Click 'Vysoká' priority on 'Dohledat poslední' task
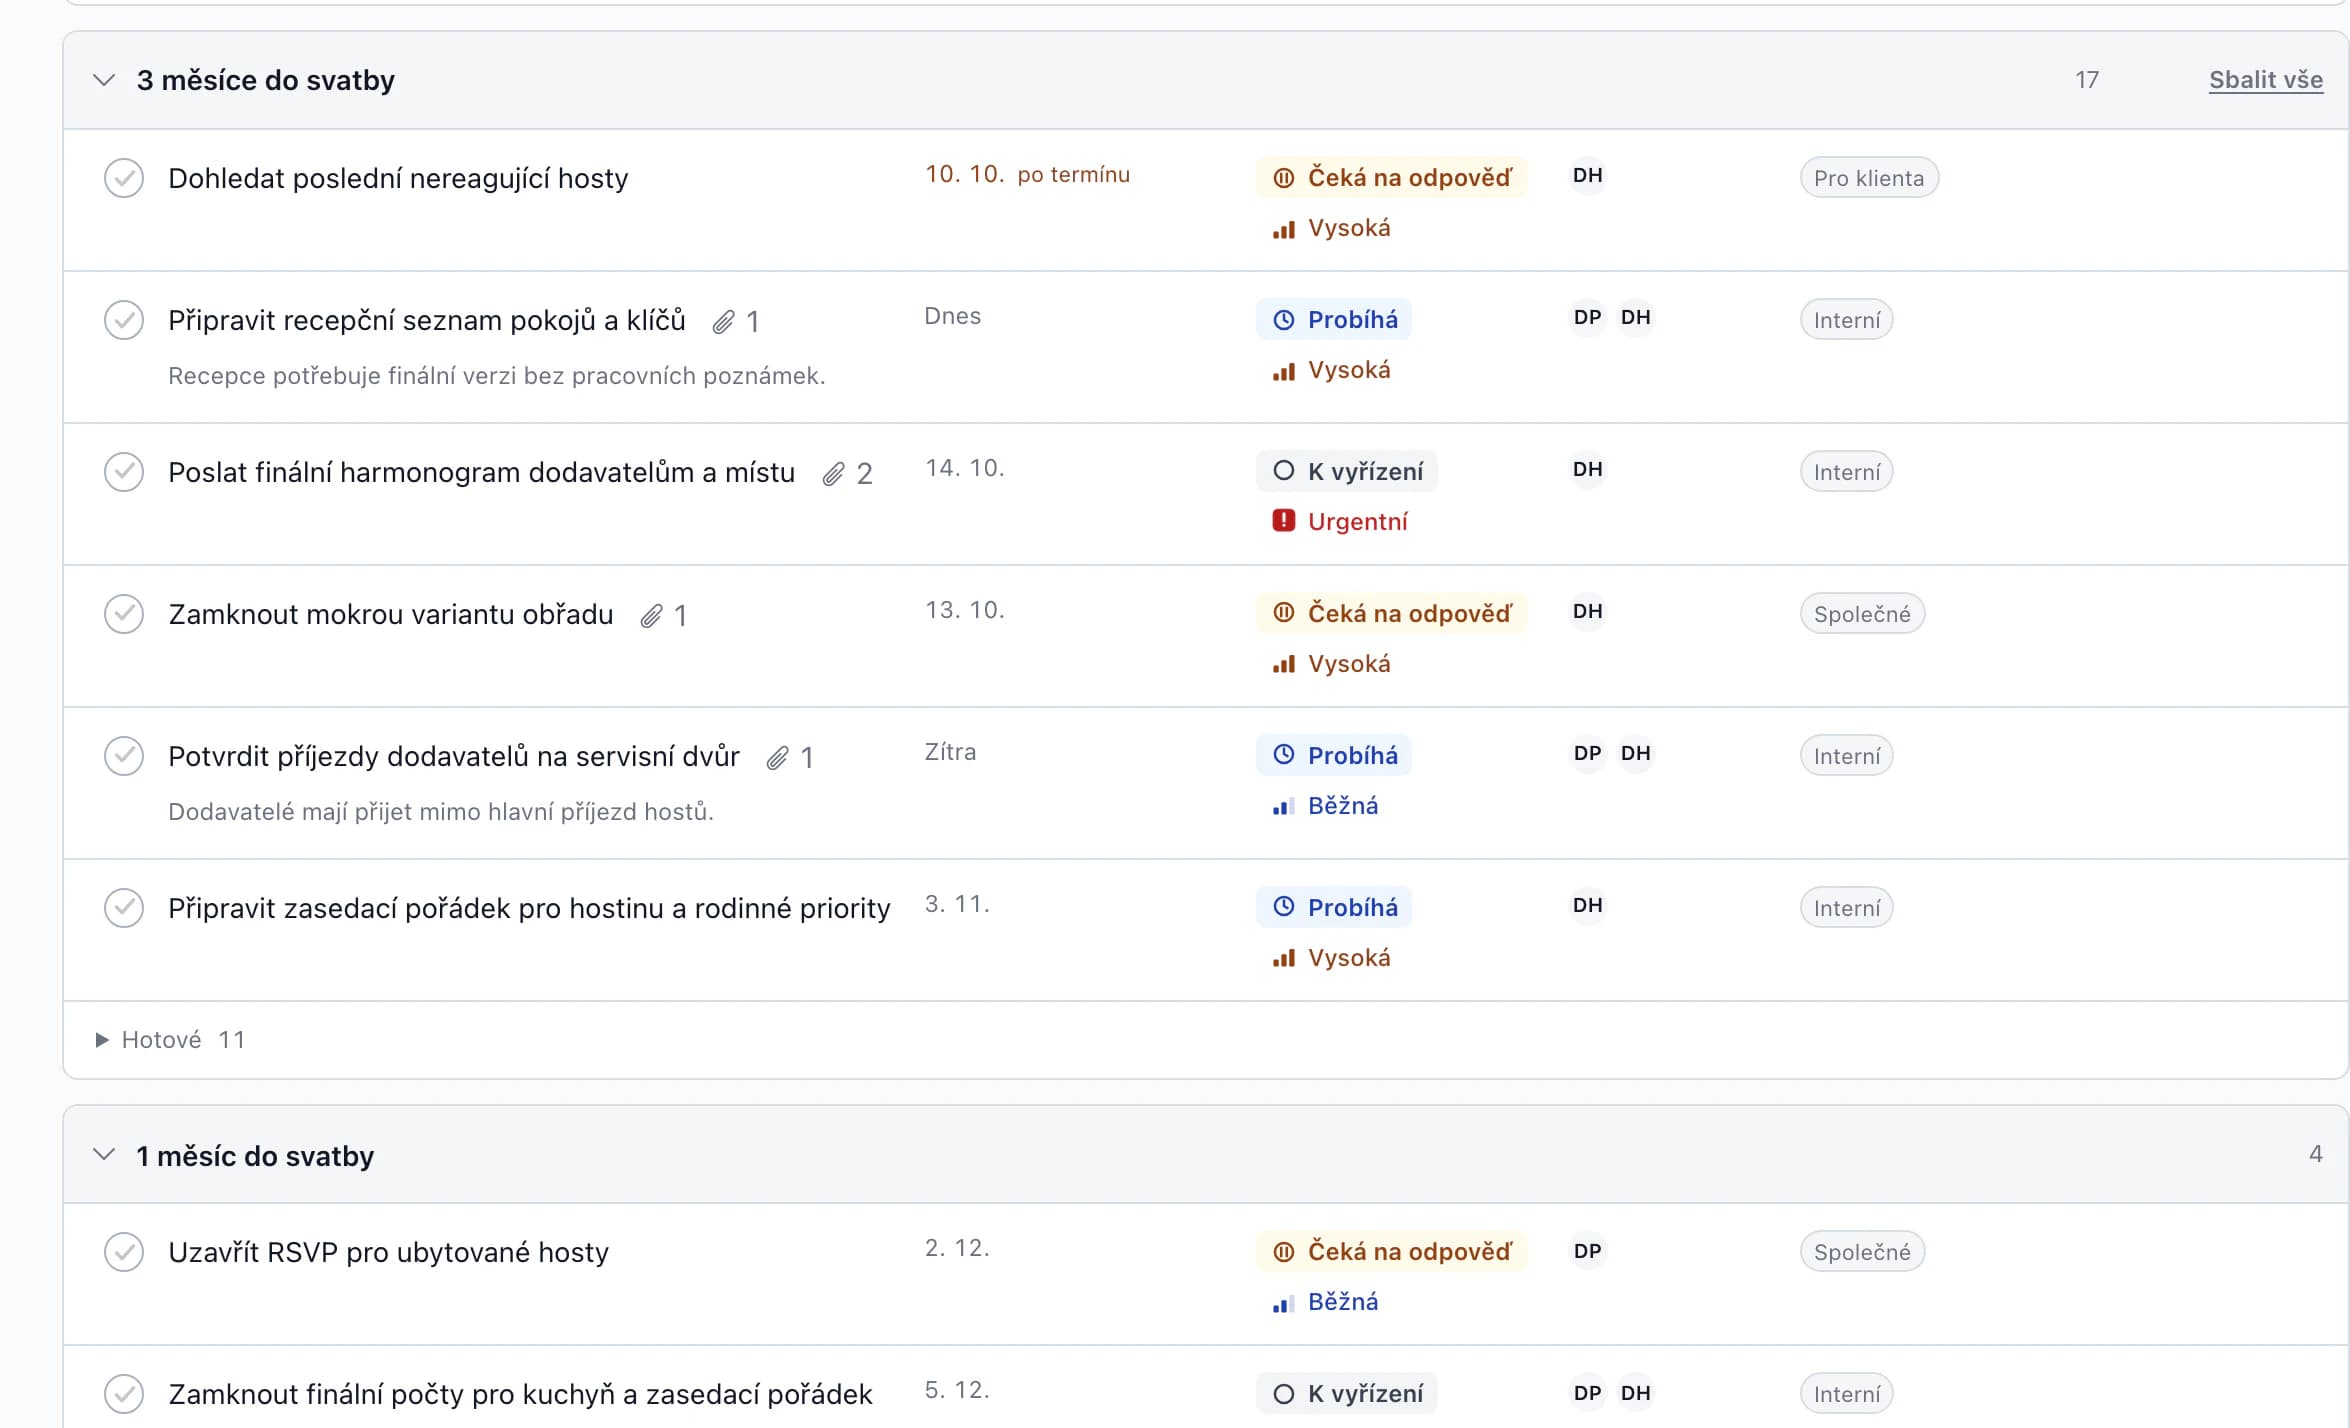The image size is (2350, 1428). pos(1331,228)
